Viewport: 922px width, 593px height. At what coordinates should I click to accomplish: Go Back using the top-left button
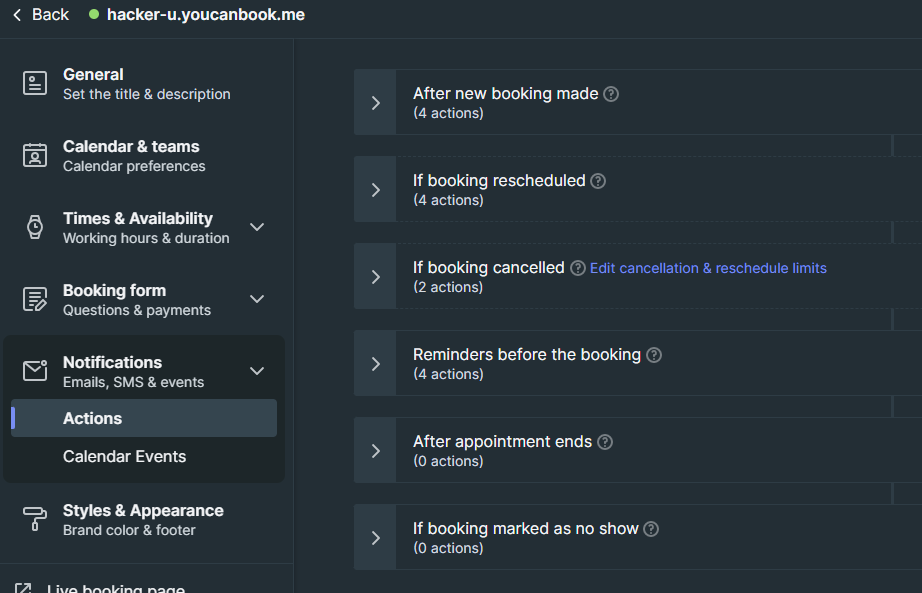tap(41, 15)
